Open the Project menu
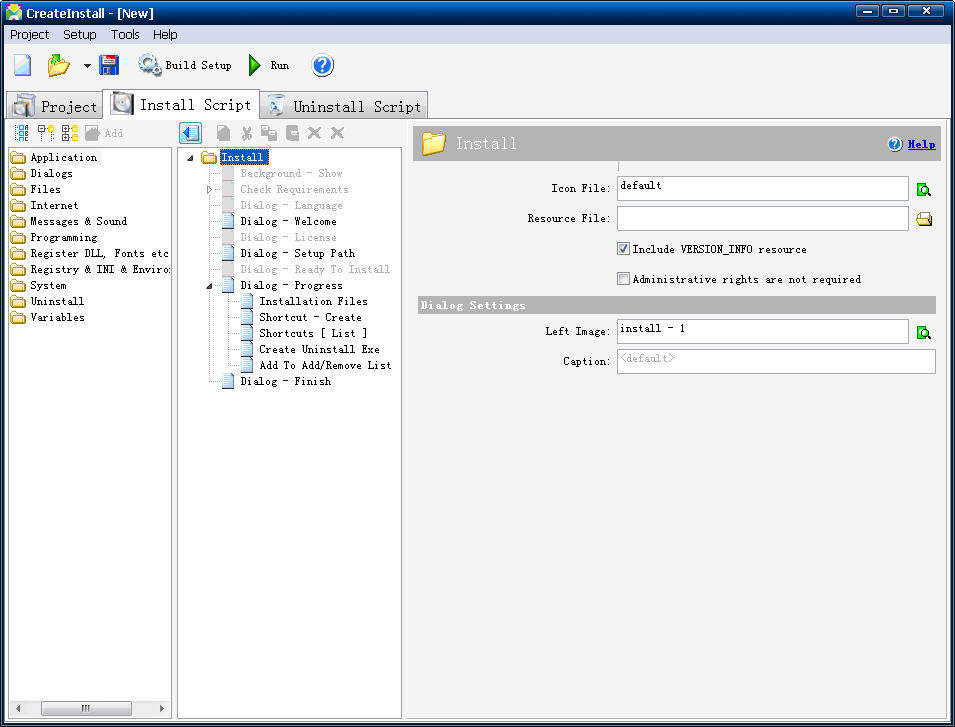The height and width of the screenshot is (727, 955). (29, 35)
